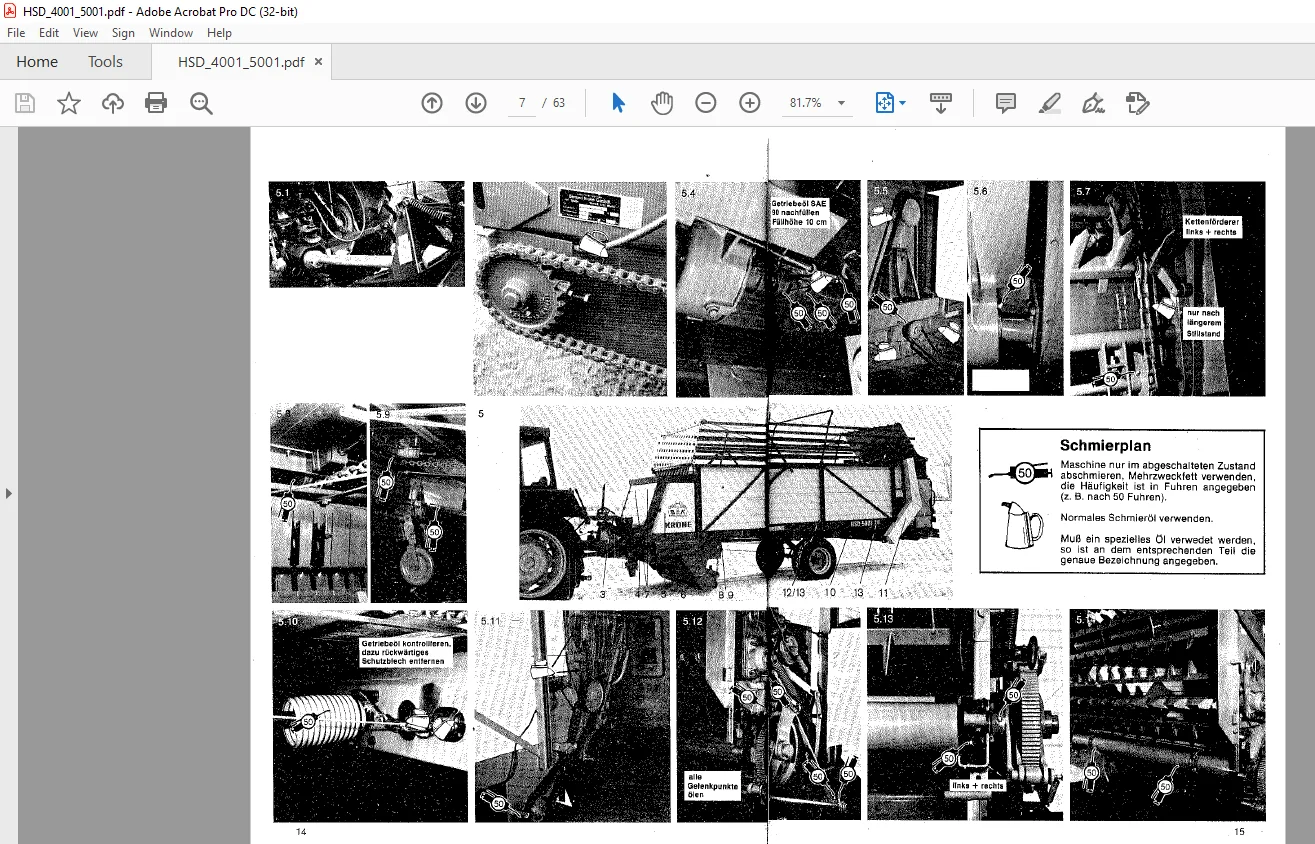Screen dimensions: 1315x844
Task: Select the HSD_4001_5001.pdf document tab
Action: (241, 61)
